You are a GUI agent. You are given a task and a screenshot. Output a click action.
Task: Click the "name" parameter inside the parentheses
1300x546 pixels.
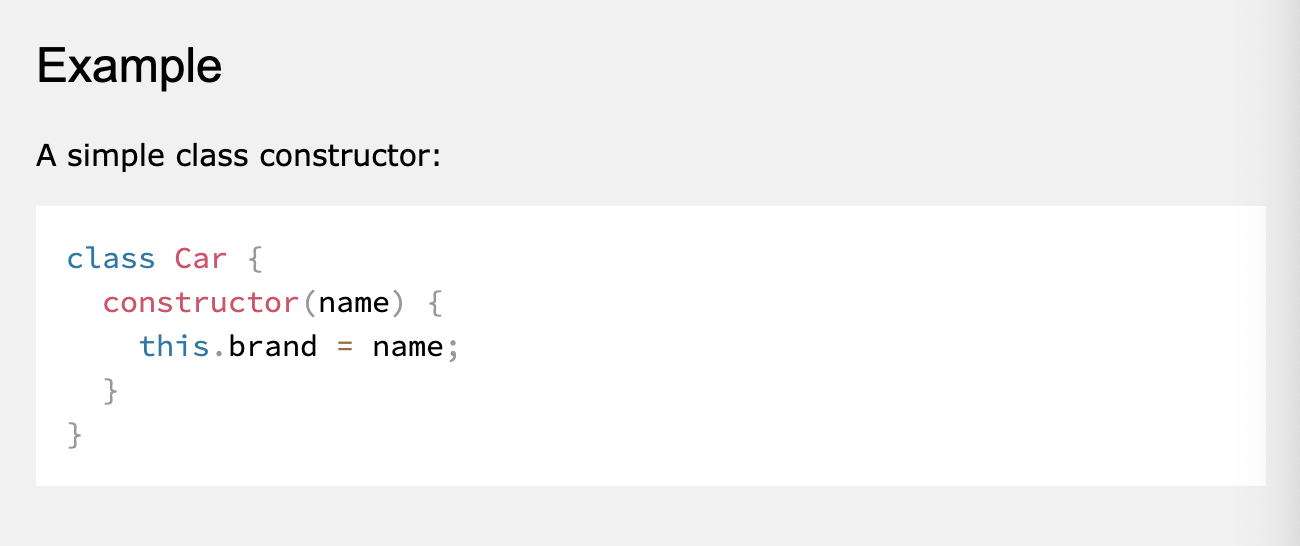353,302
